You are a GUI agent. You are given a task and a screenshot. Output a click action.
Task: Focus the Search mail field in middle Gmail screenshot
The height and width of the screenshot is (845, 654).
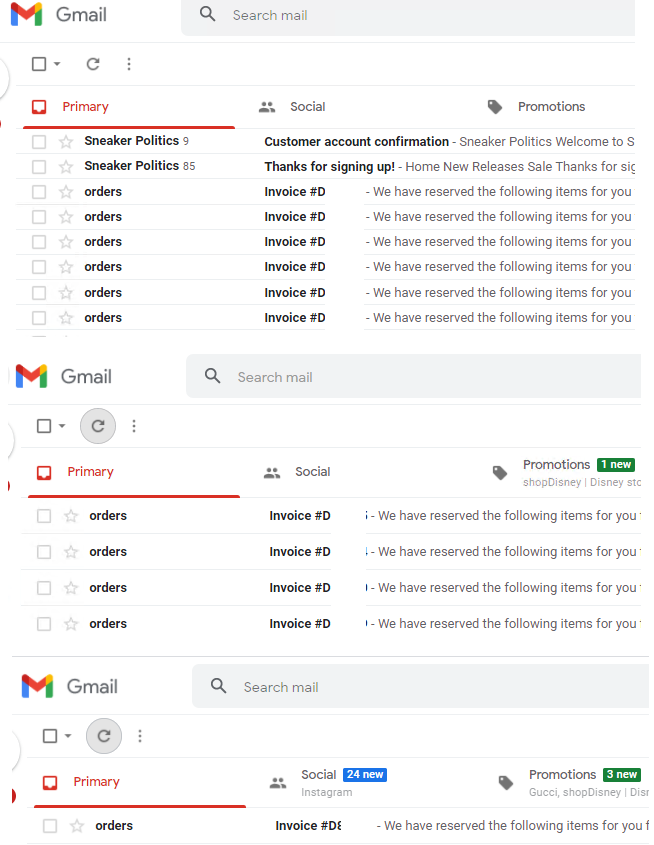pos(414,376)
